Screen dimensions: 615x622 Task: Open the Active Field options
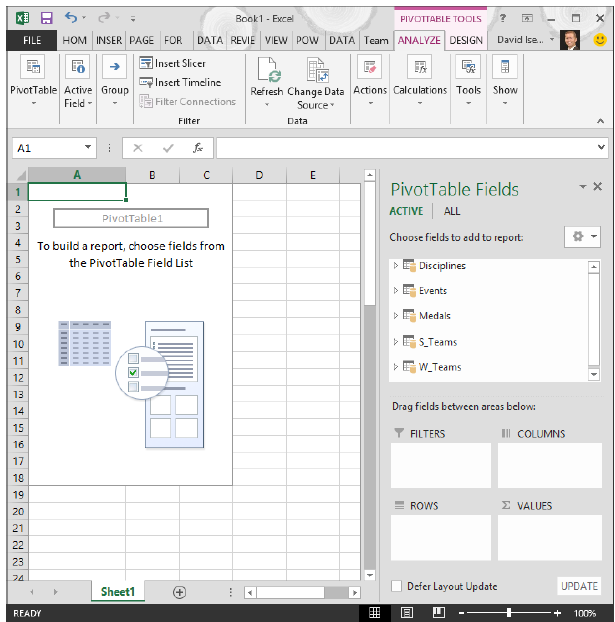[78, 83]
